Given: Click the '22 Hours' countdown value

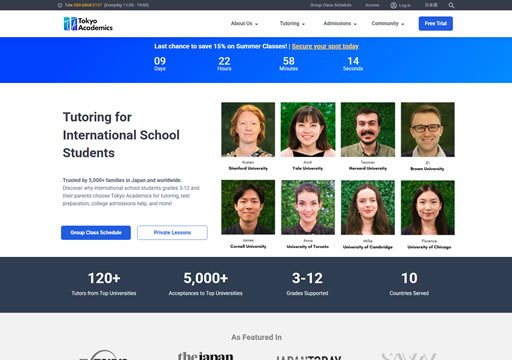Looking at the screenshot, I should click(x=224, y=63).
